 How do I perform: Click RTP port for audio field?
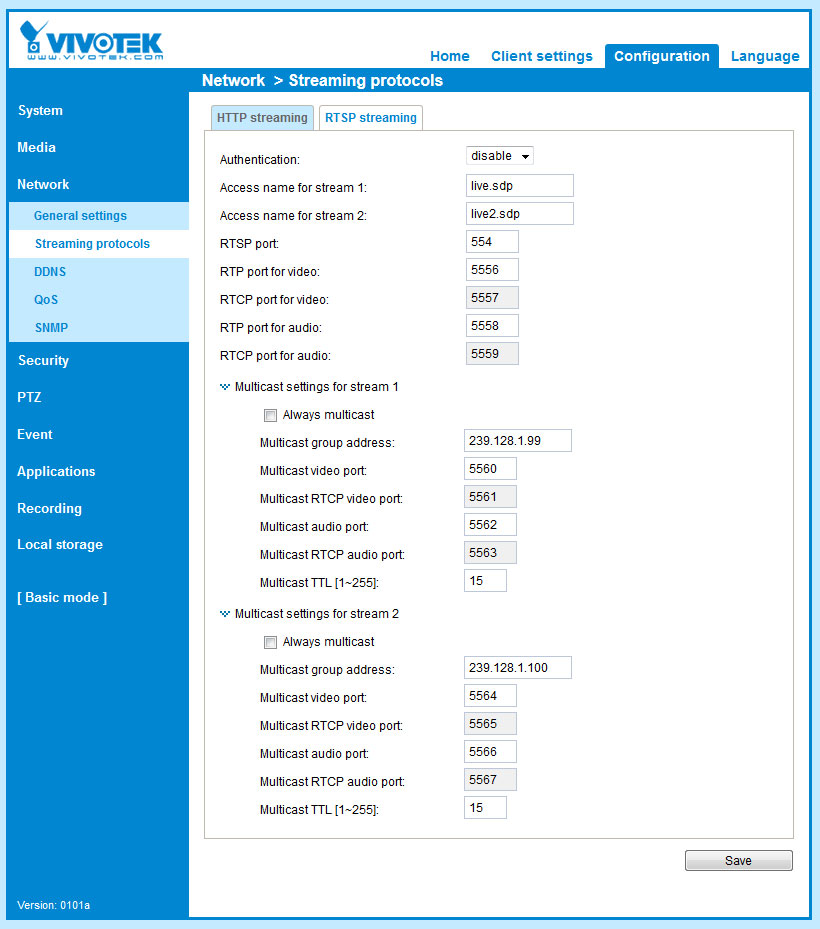(492, 326)
